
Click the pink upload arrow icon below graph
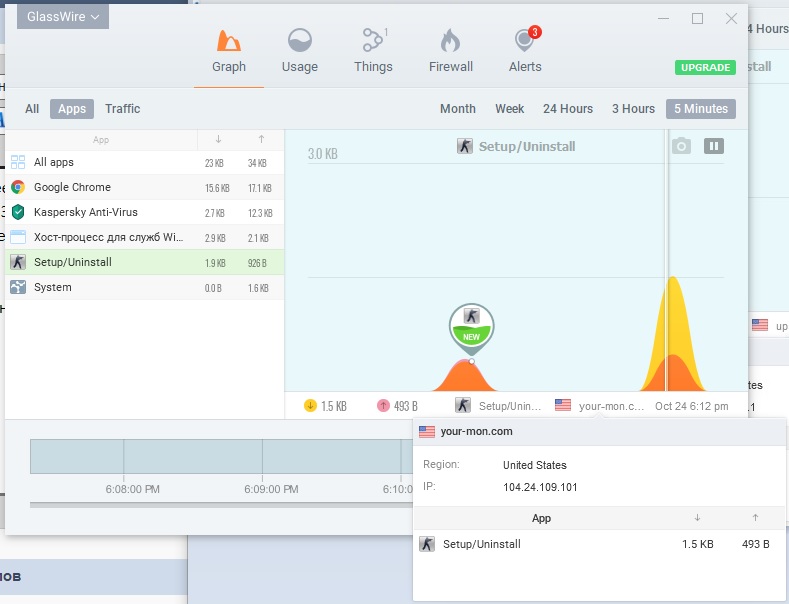tap(383, 406)
